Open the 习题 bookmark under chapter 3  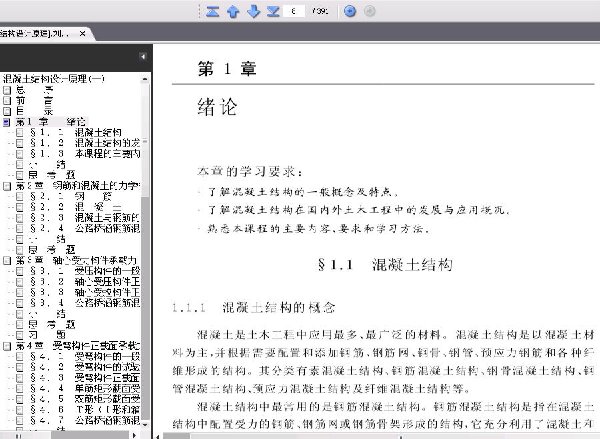[47, 335]
